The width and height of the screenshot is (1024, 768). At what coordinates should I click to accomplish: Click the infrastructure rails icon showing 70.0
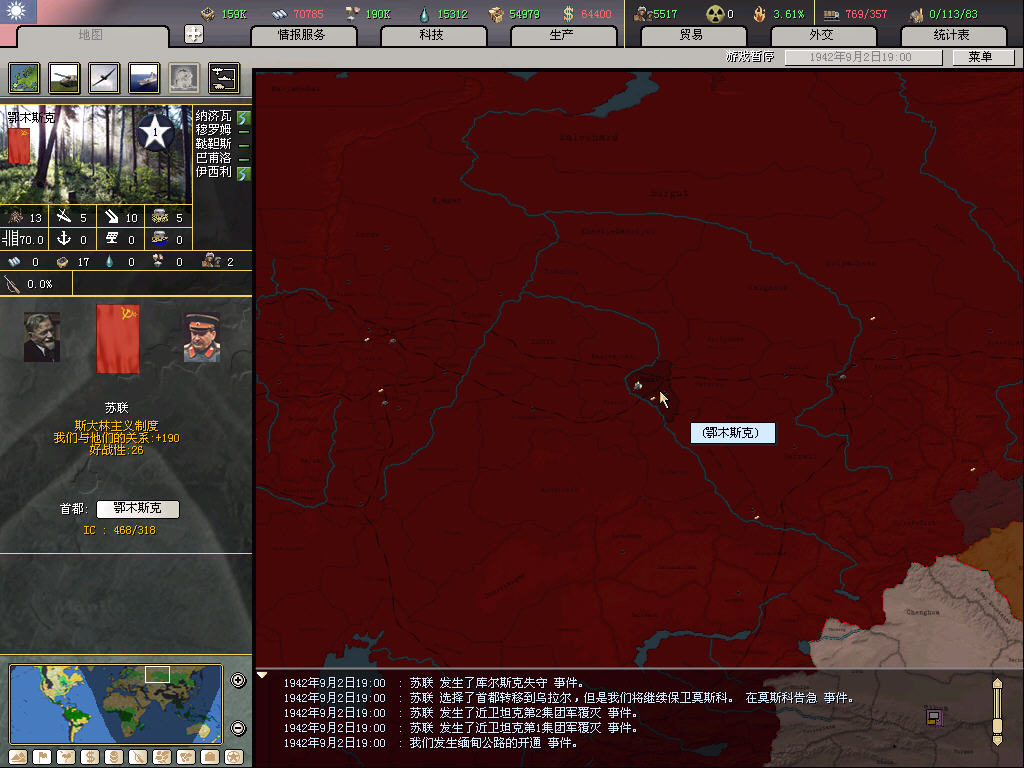pyautogui.click(x=10, y=238)
